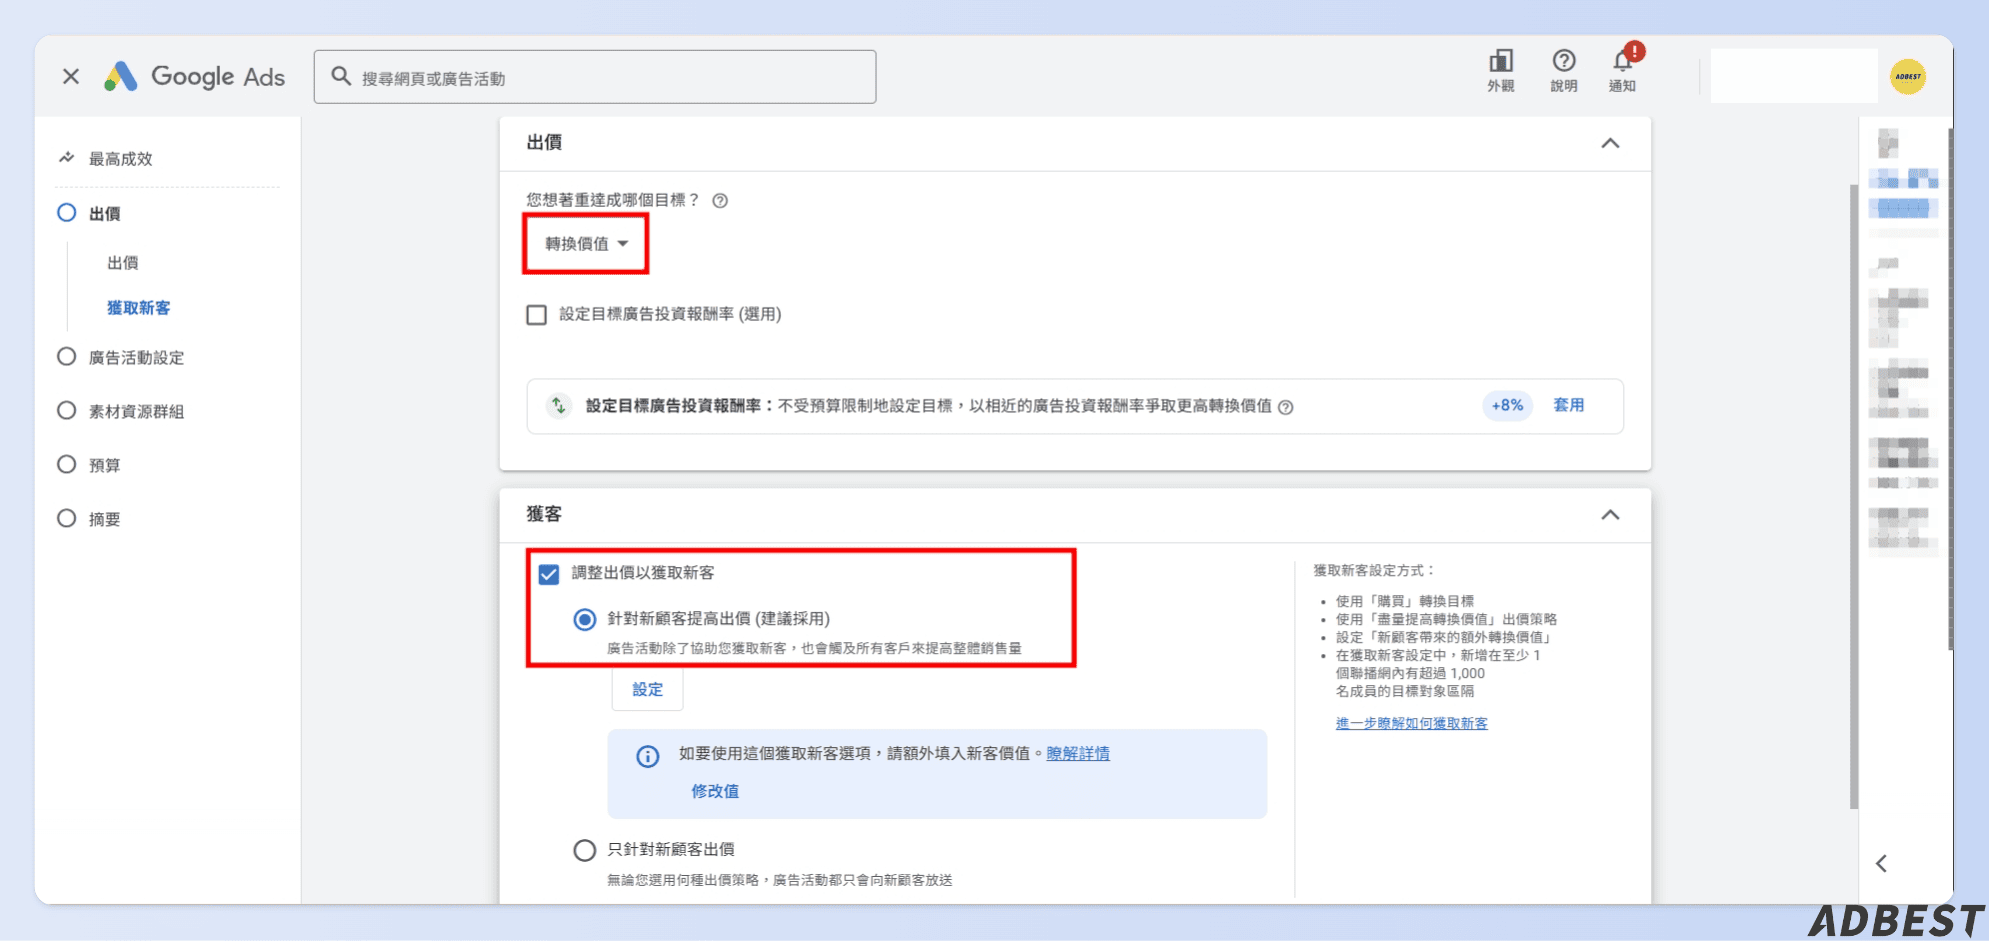Close the campaign editor with the X icon

tap(71, 76)
